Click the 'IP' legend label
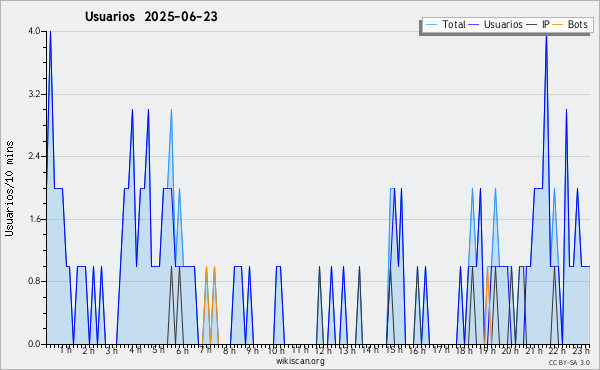600x370 pixels. click(546, 24)
